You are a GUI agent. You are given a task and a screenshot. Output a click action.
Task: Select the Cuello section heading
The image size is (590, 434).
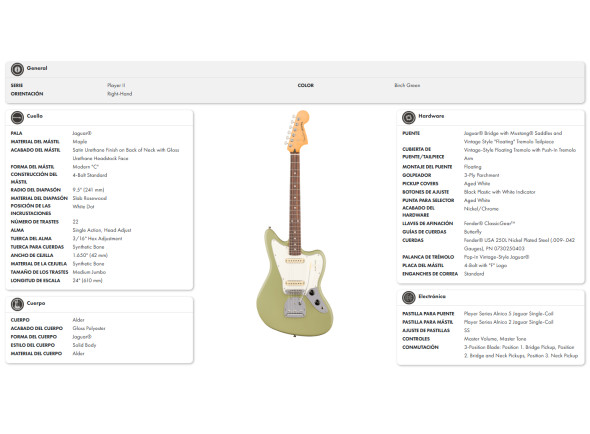[x=35, y=116]
